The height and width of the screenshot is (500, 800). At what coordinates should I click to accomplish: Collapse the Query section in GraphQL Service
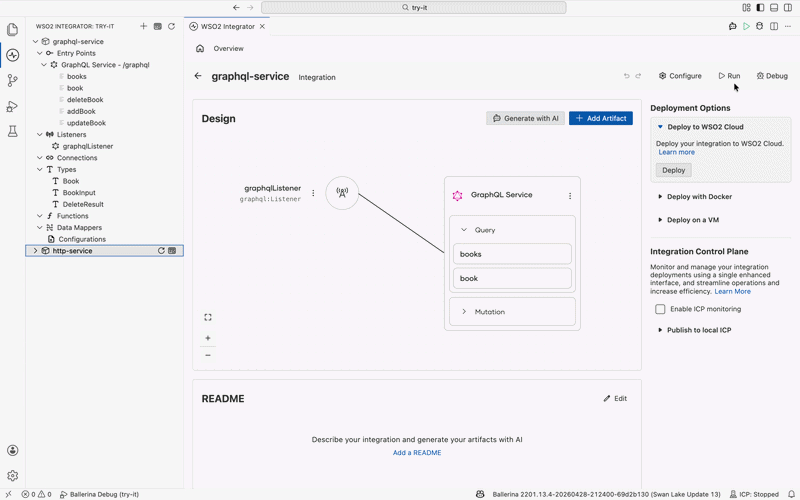coord(464,230)
